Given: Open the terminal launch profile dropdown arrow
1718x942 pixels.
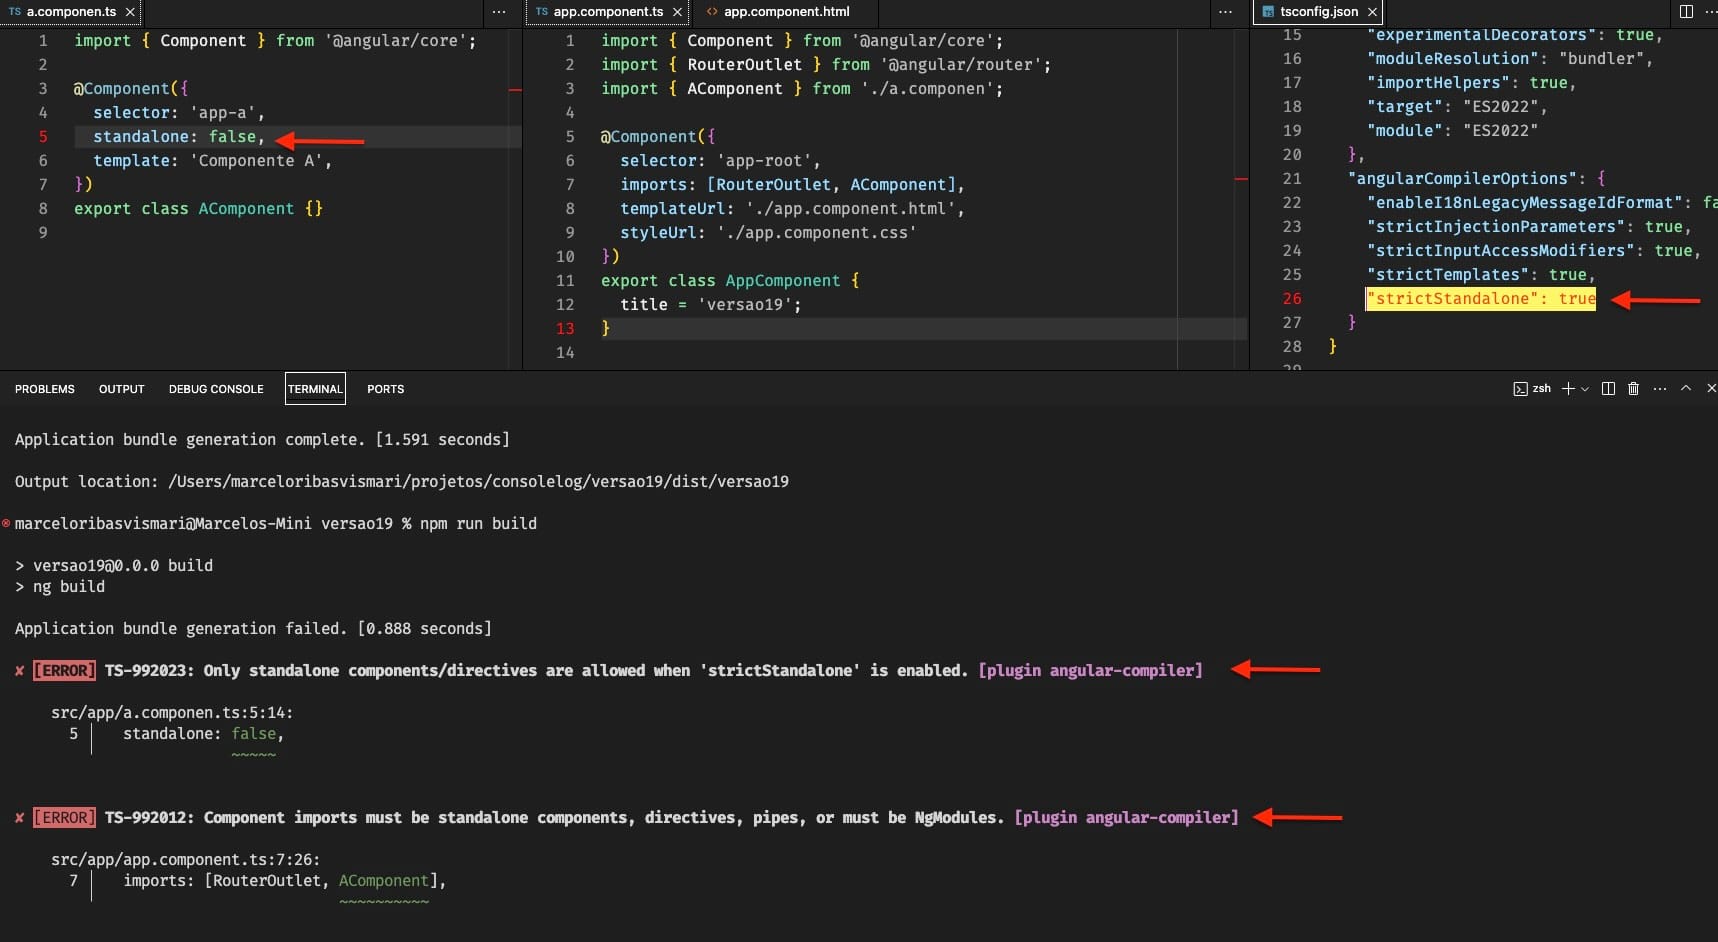Looking at the screenshot, I should tap(1585, 389).
